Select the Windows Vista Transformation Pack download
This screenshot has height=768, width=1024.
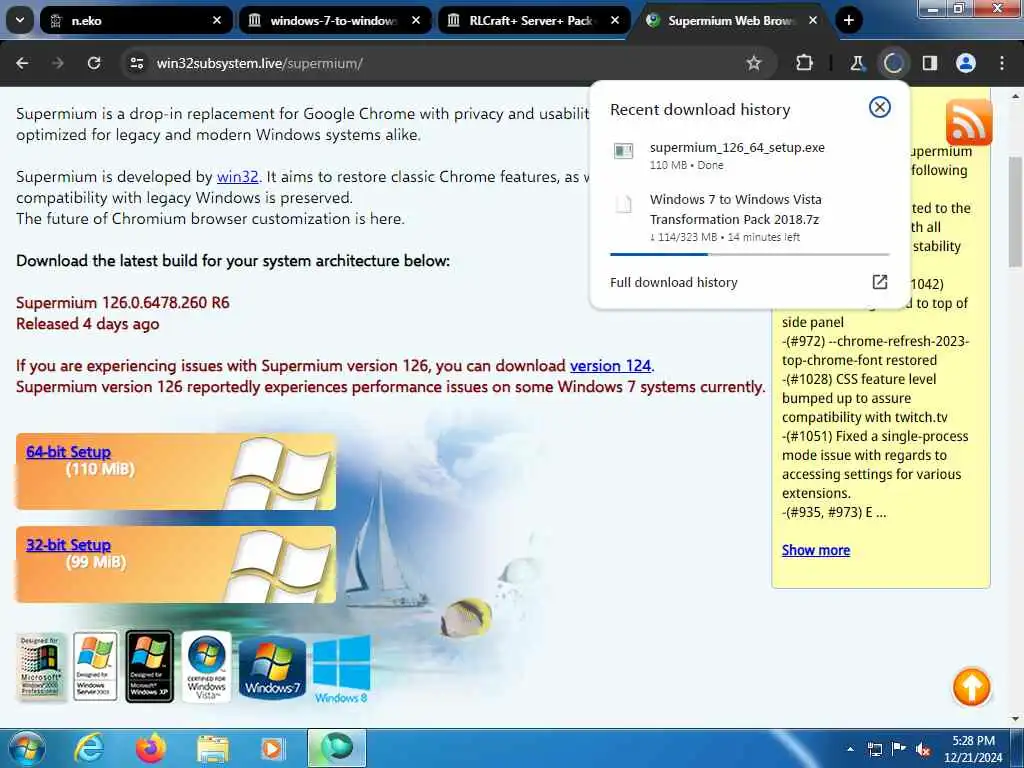coord(750,218)
